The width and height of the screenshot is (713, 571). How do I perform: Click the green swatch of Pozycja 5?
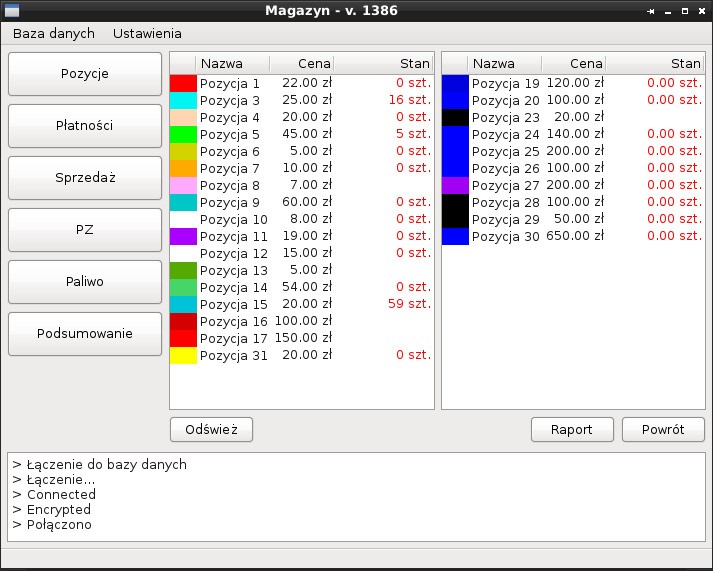(x=183, y=135)
